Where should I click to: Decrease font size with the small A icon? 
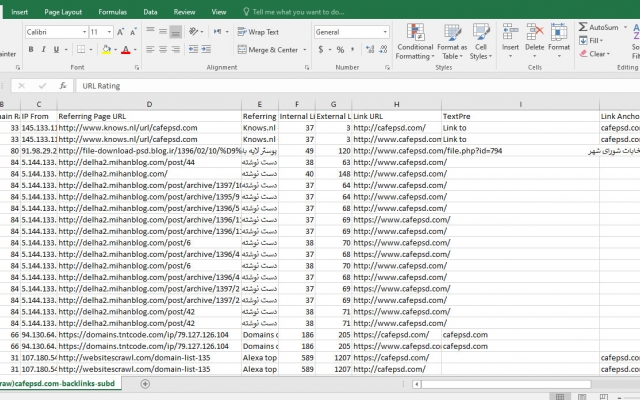pyautogui.click(x=133, y=32)
